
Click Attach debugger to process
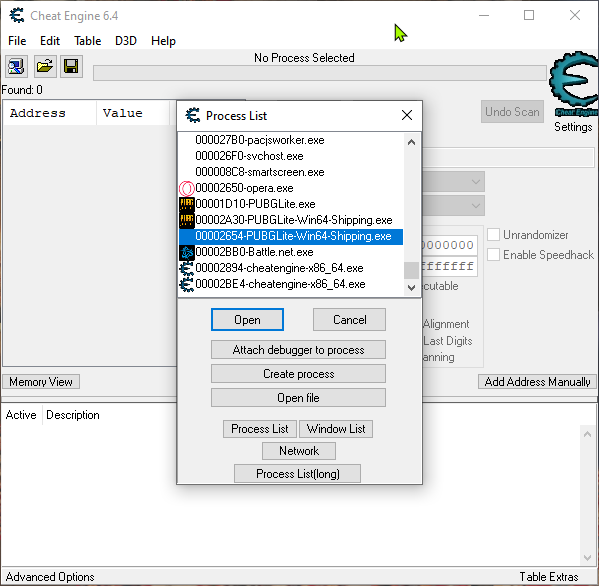[x=298, y=350]
